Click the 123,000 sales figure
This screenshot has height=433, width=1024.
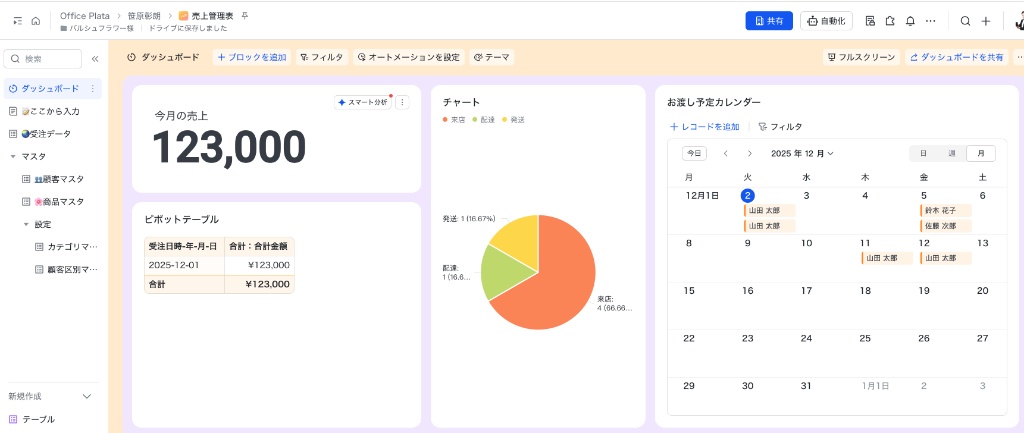[x=229, y=146]
